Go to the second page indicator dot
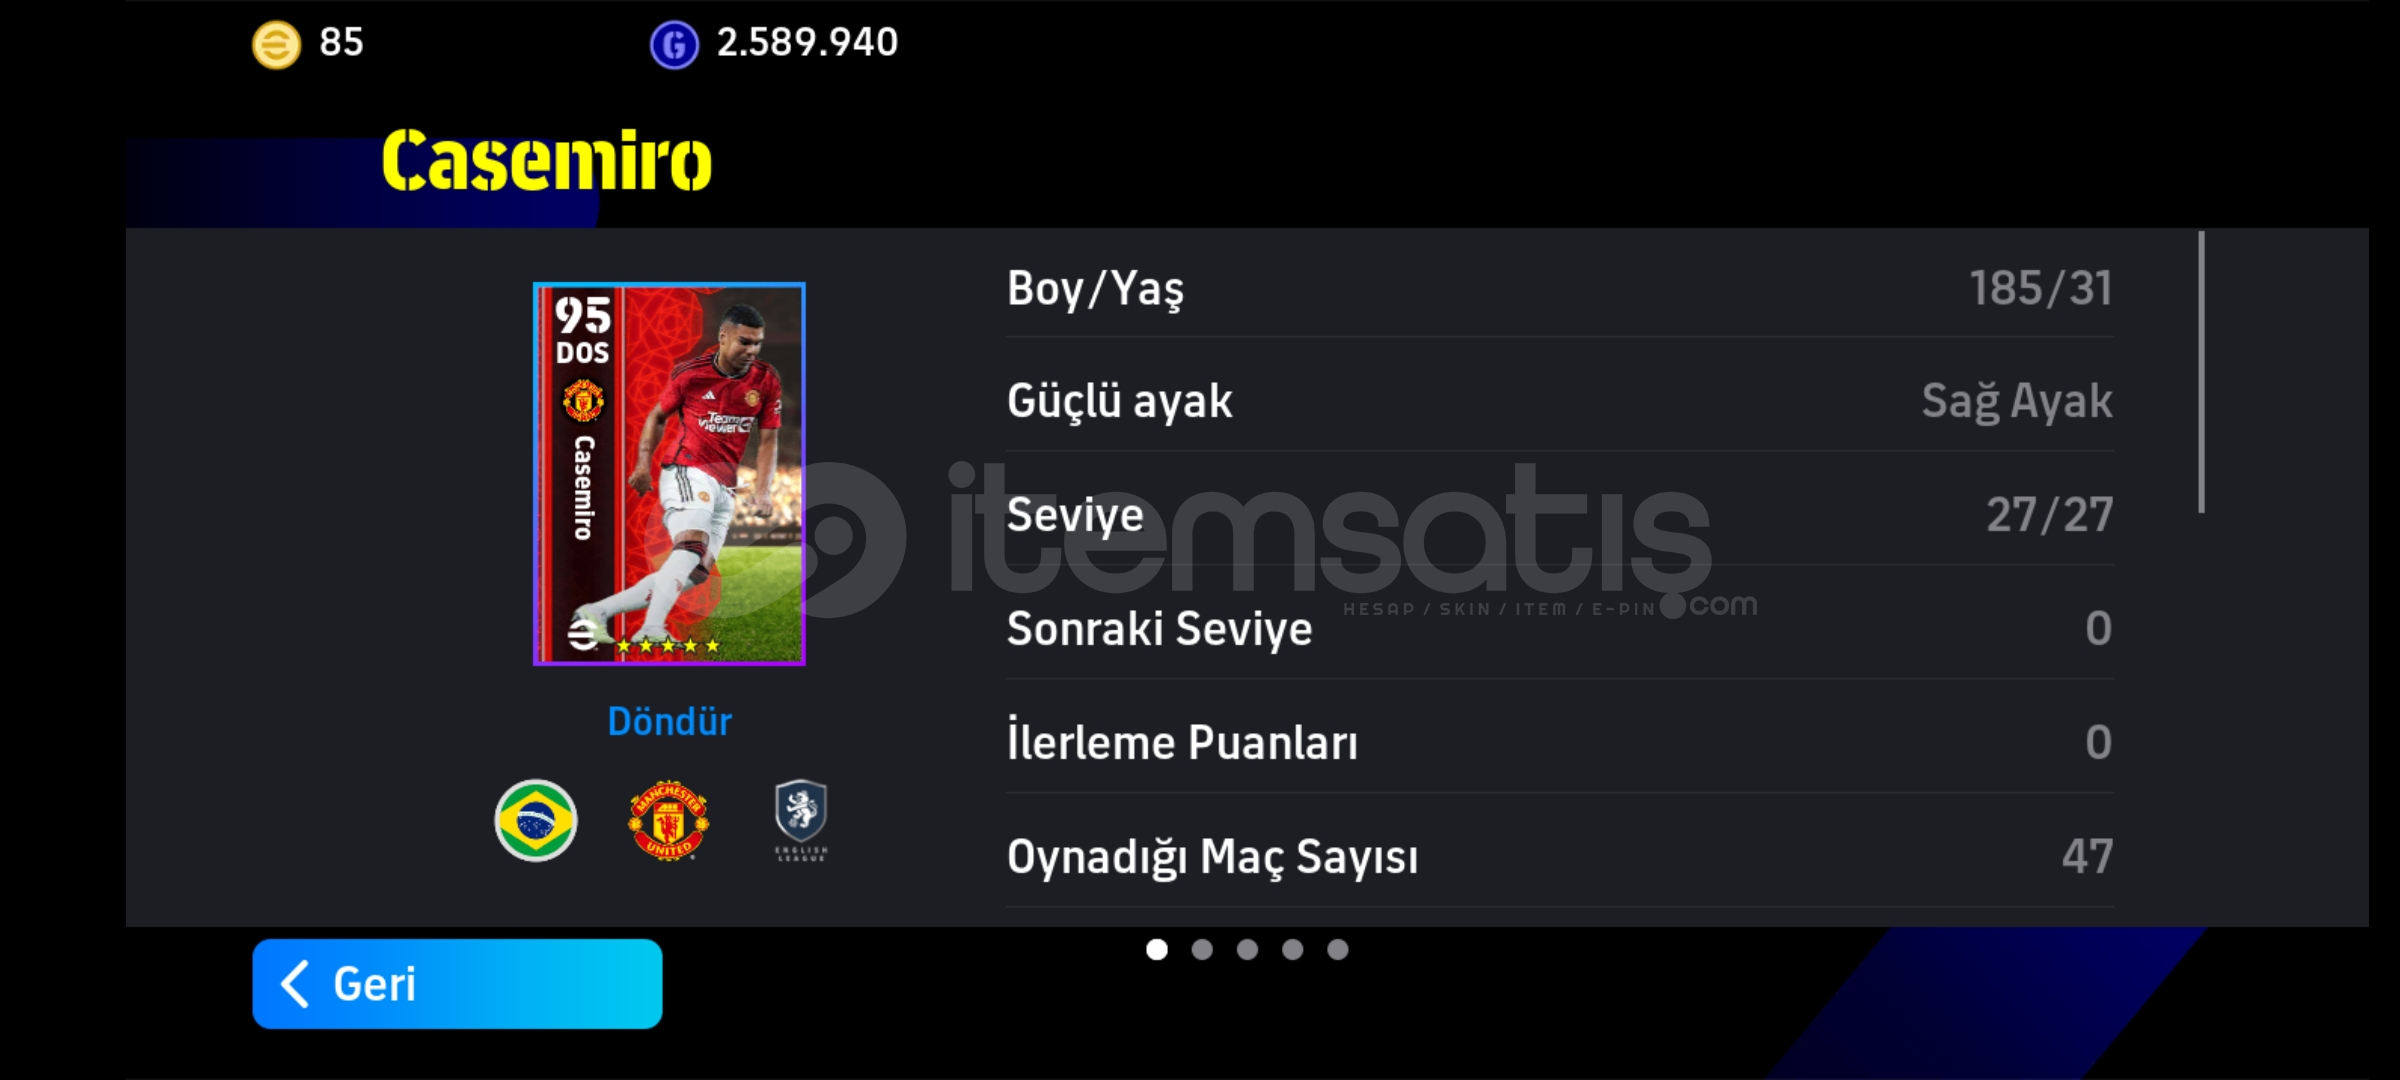The width and height of the screenshot is (2400, 1080). [1202, 949]
